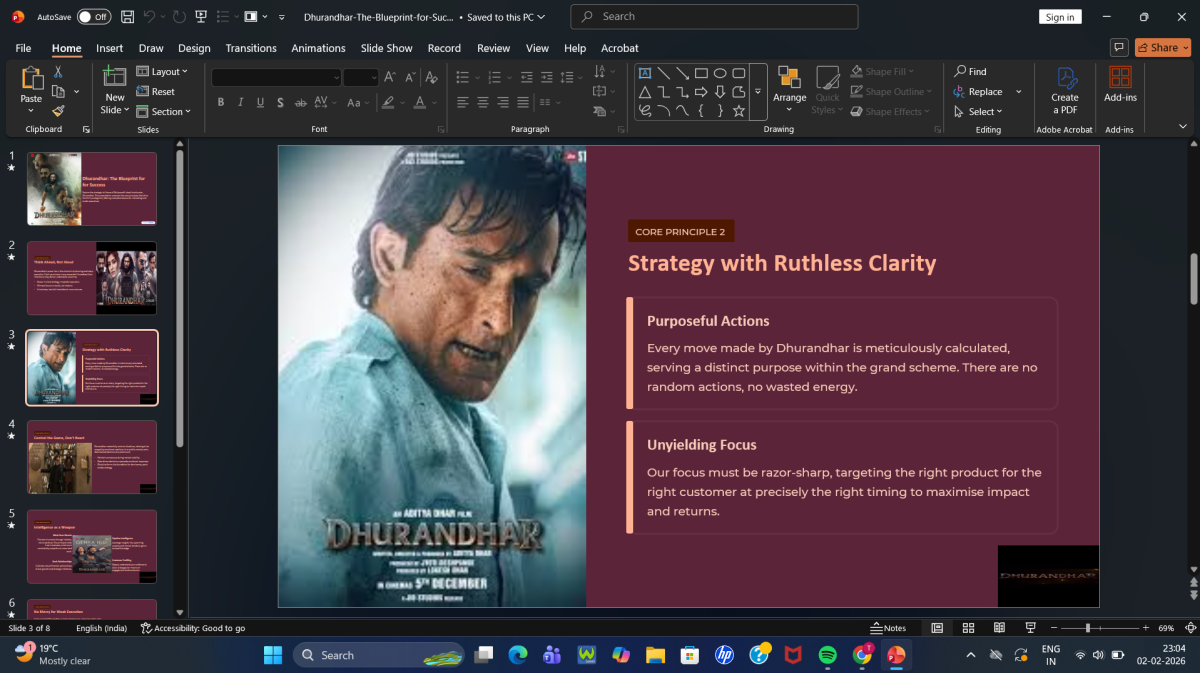Open the Section dropdown menu
1200x673 pixels.
pos(166,112)
